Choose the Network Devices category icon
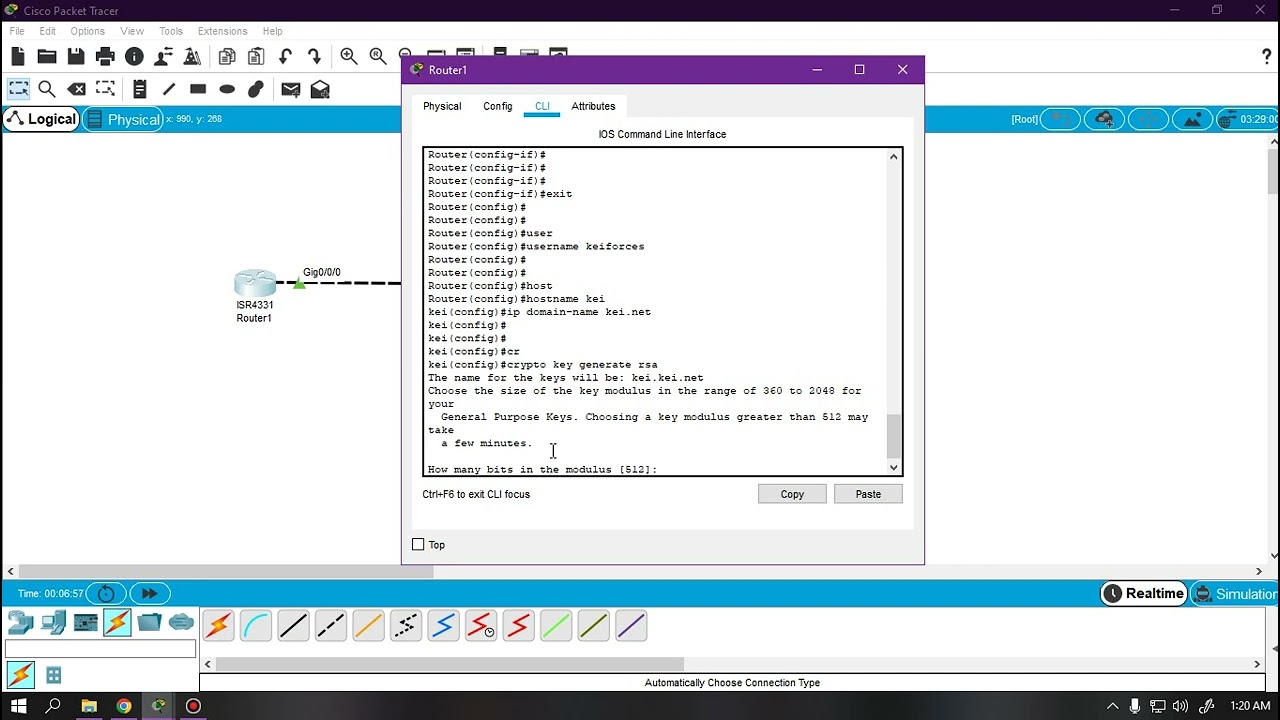The height and width of the screenshot is (720, 1280). (21, 624)
